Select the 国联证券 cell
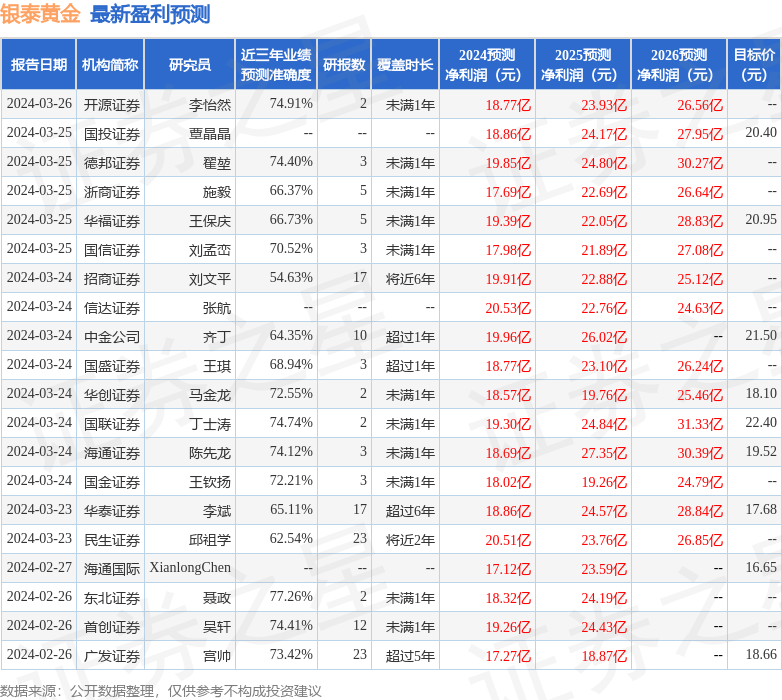Screen dimensions: 782x700 [x=112, y=423]
